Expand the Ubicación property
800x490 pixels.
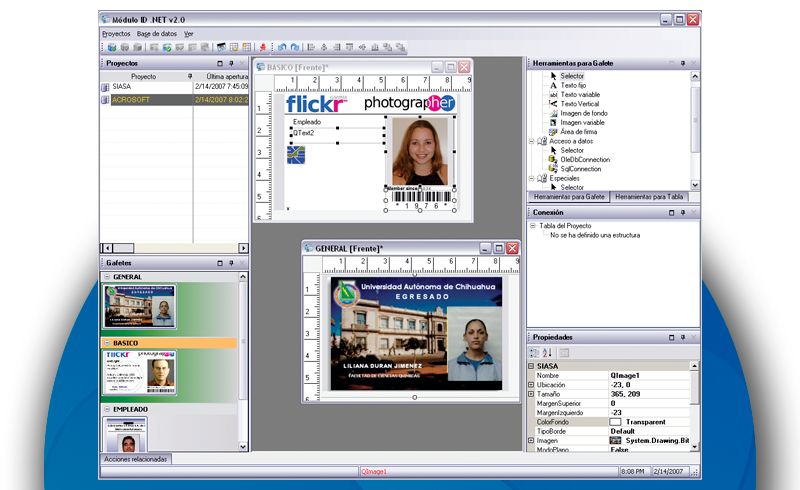click(531, 385)
